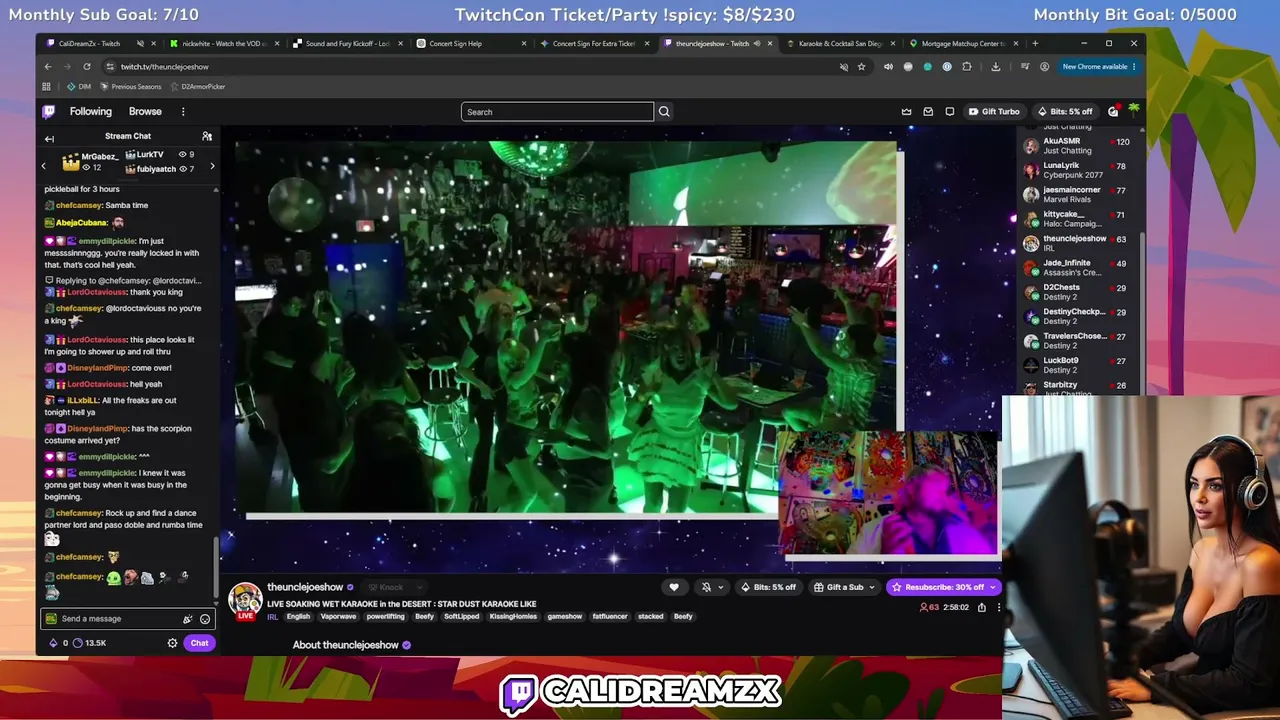Open the Prime loot crown icon
This screenshot has width=1280, height=720.
tap(906, 112)
